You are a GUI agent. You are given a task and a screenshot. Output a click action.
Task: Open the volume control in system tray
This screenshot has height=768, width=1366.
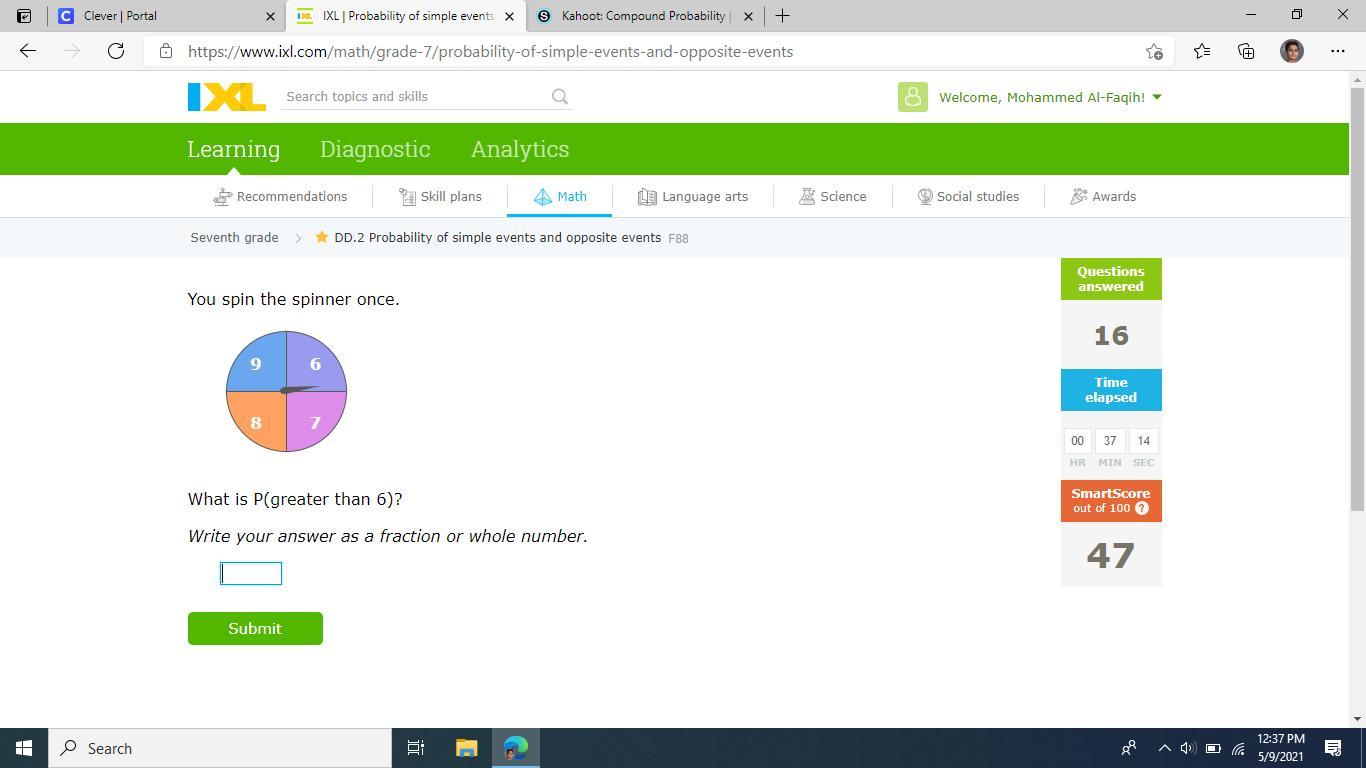point(1188,748)
